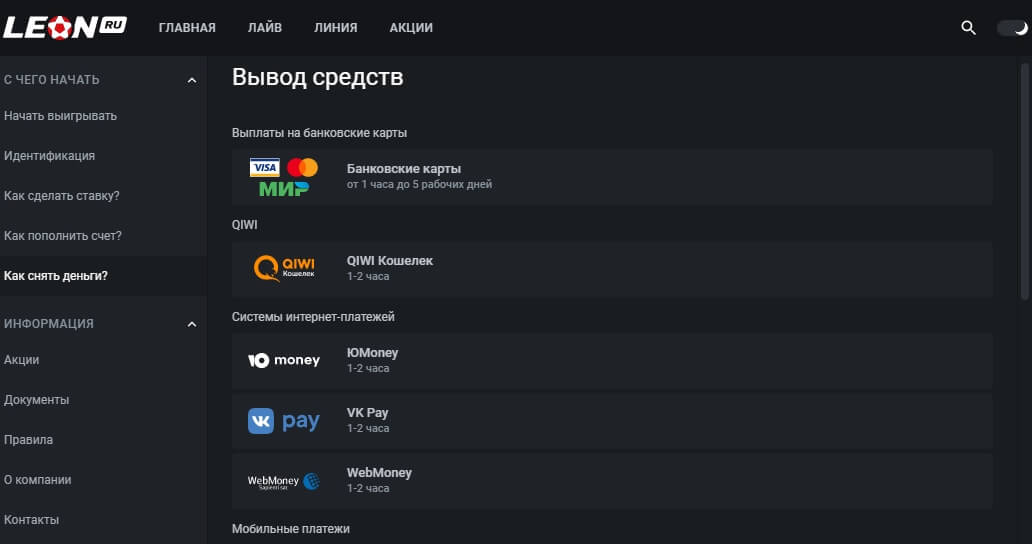Open Документы sidebar link
The height and width of the screenshot is (544, 1032).
tap(36, 400)
